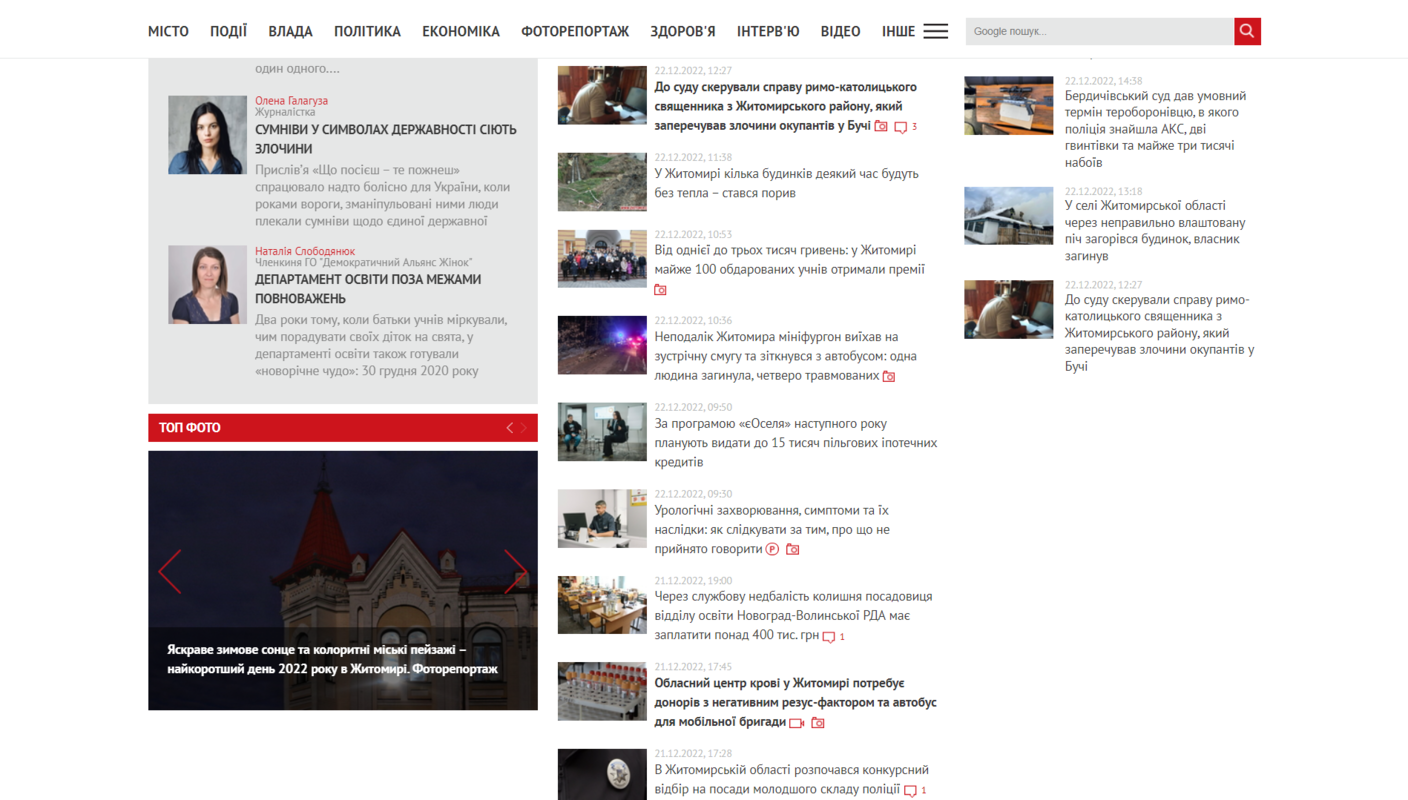Open the МІСТО menu section
The height and width of the screenshot is (800, 1408).
tap(168, 31)
